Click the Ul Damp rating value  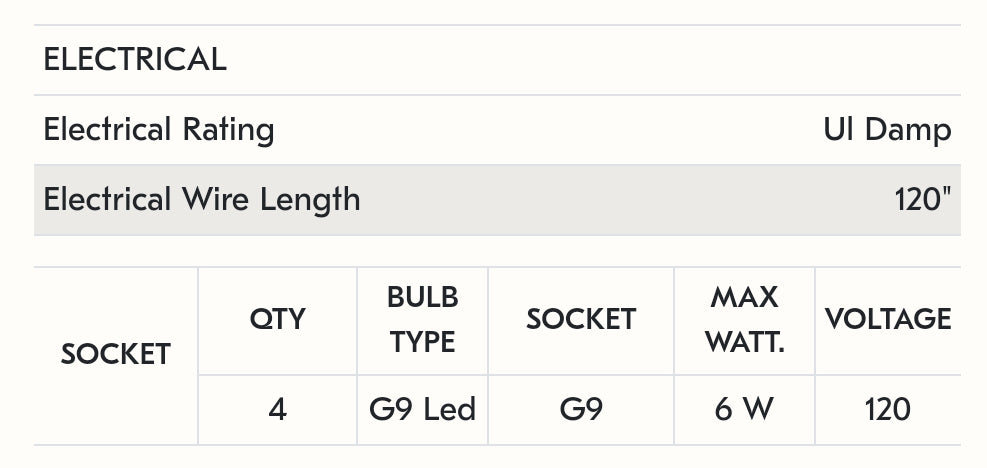tap(887, 130)
